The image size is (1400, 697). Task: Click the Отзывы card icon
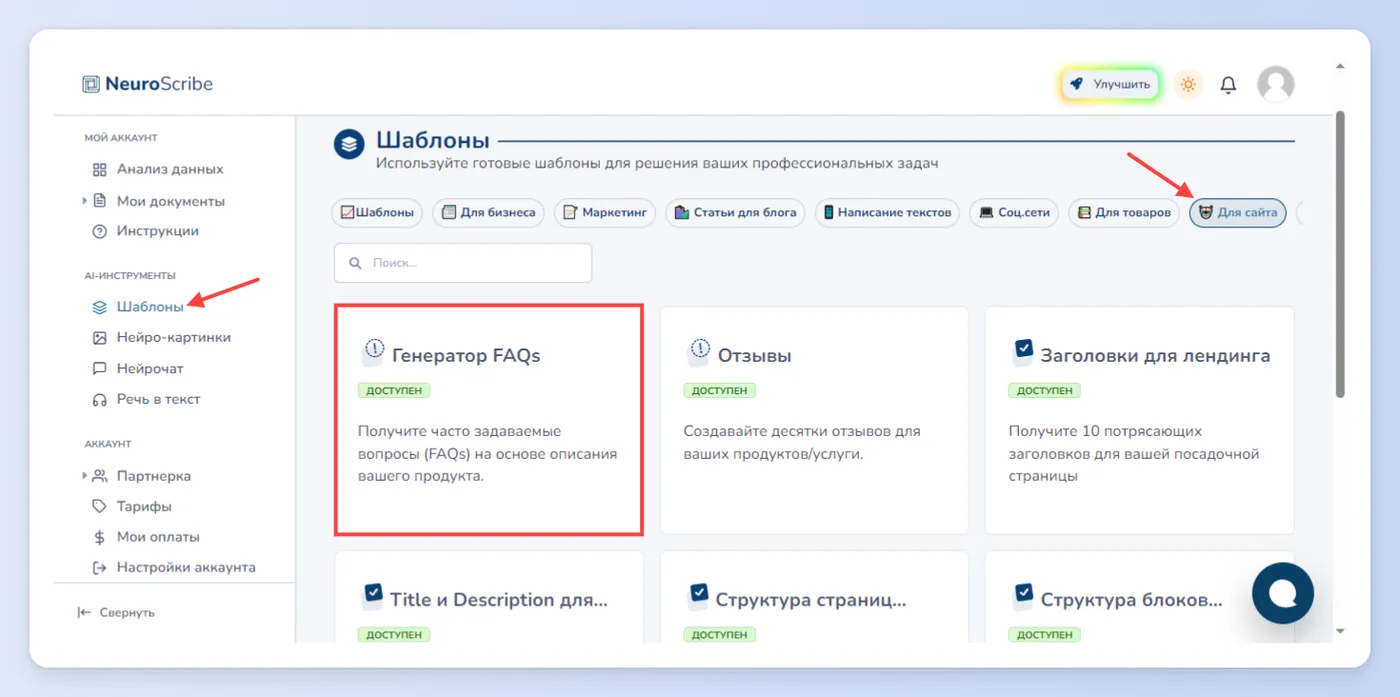(x=698, y=351)
